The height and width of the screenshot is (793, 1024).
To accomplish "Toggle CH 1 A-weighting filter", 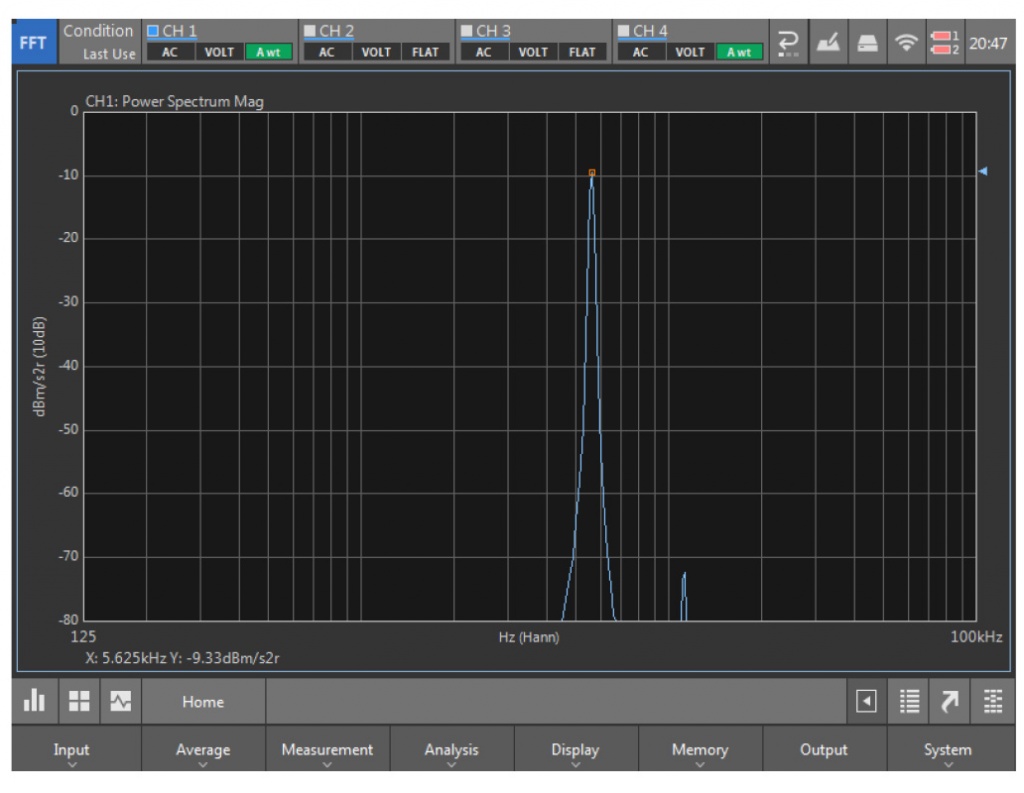I will (268, 52).
